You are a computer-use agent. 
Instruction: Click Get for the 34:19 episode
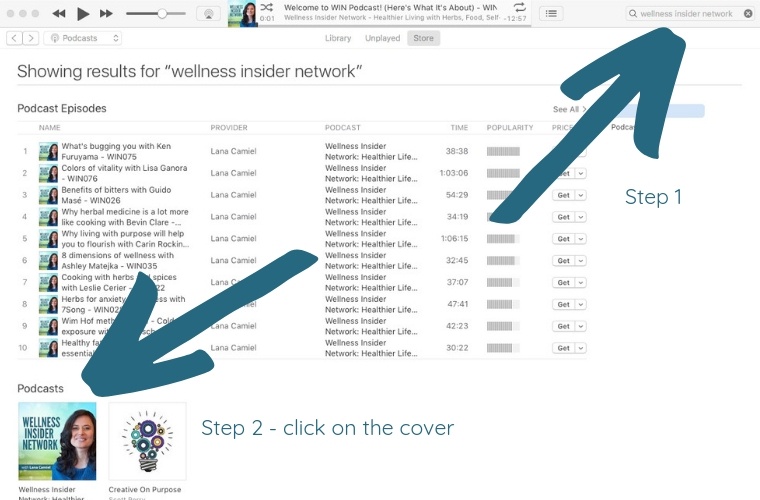tap(563, 217)
